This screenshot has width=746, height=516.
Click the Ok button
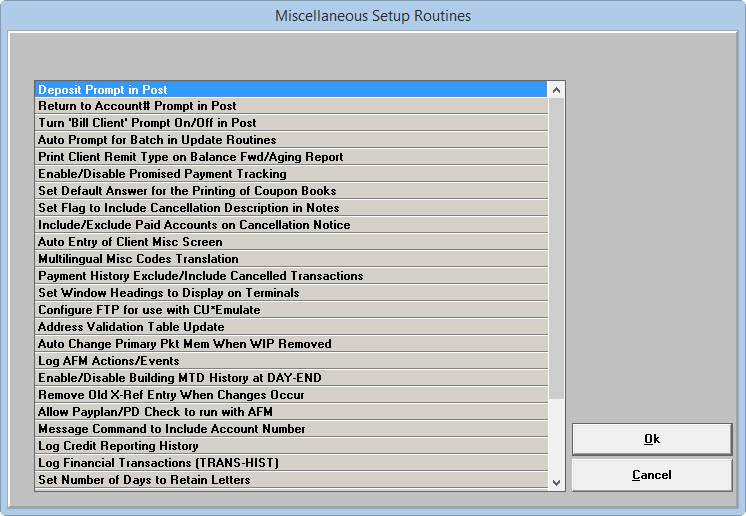[651, 439]
